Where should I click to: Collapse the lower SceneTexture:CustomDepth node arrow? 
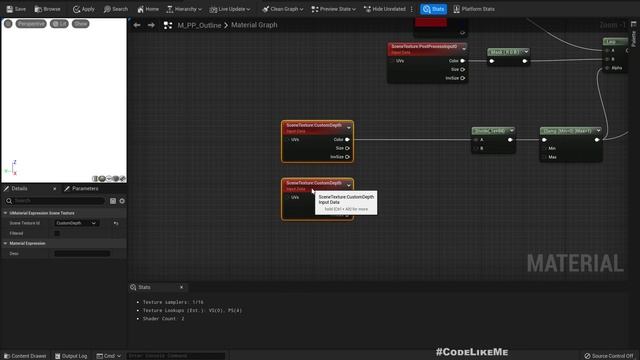pyautogui.click(x=349, y=185)
